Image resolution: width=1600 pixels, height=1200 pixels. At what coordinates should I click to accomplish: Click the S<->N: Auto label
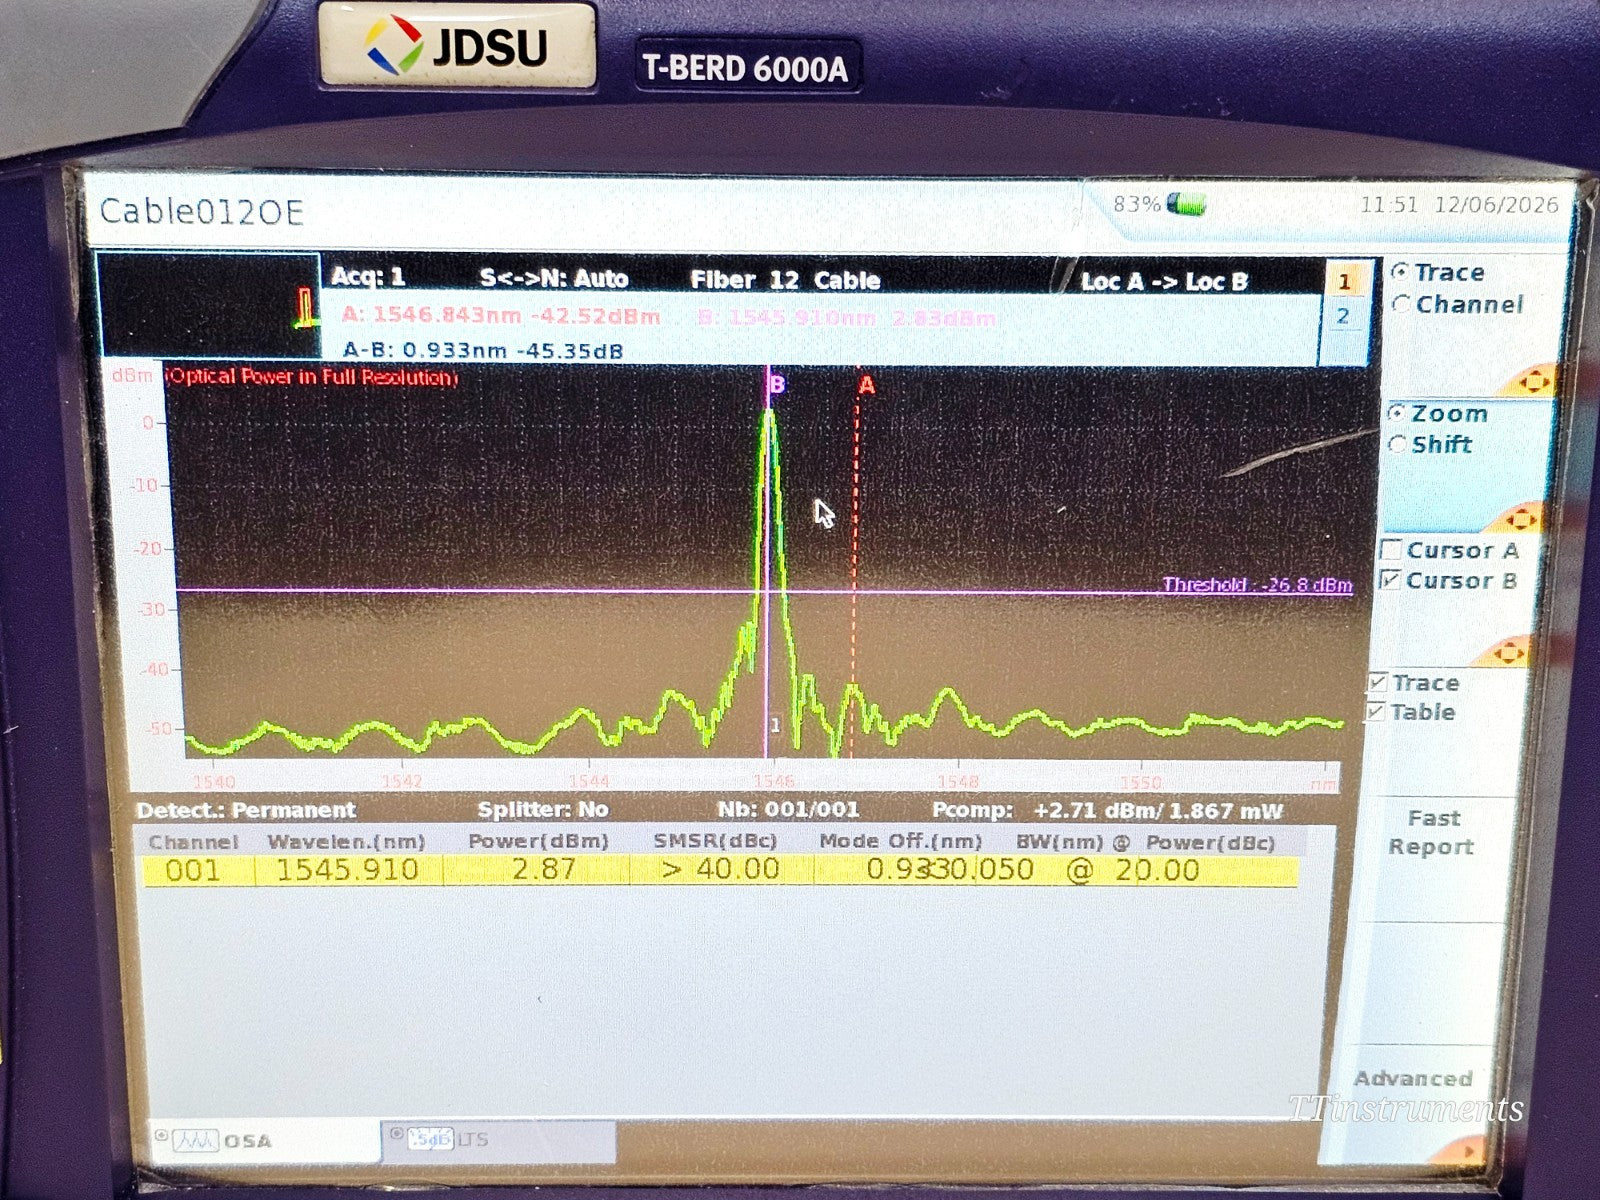pyautogui.click(x=554, y=279)
